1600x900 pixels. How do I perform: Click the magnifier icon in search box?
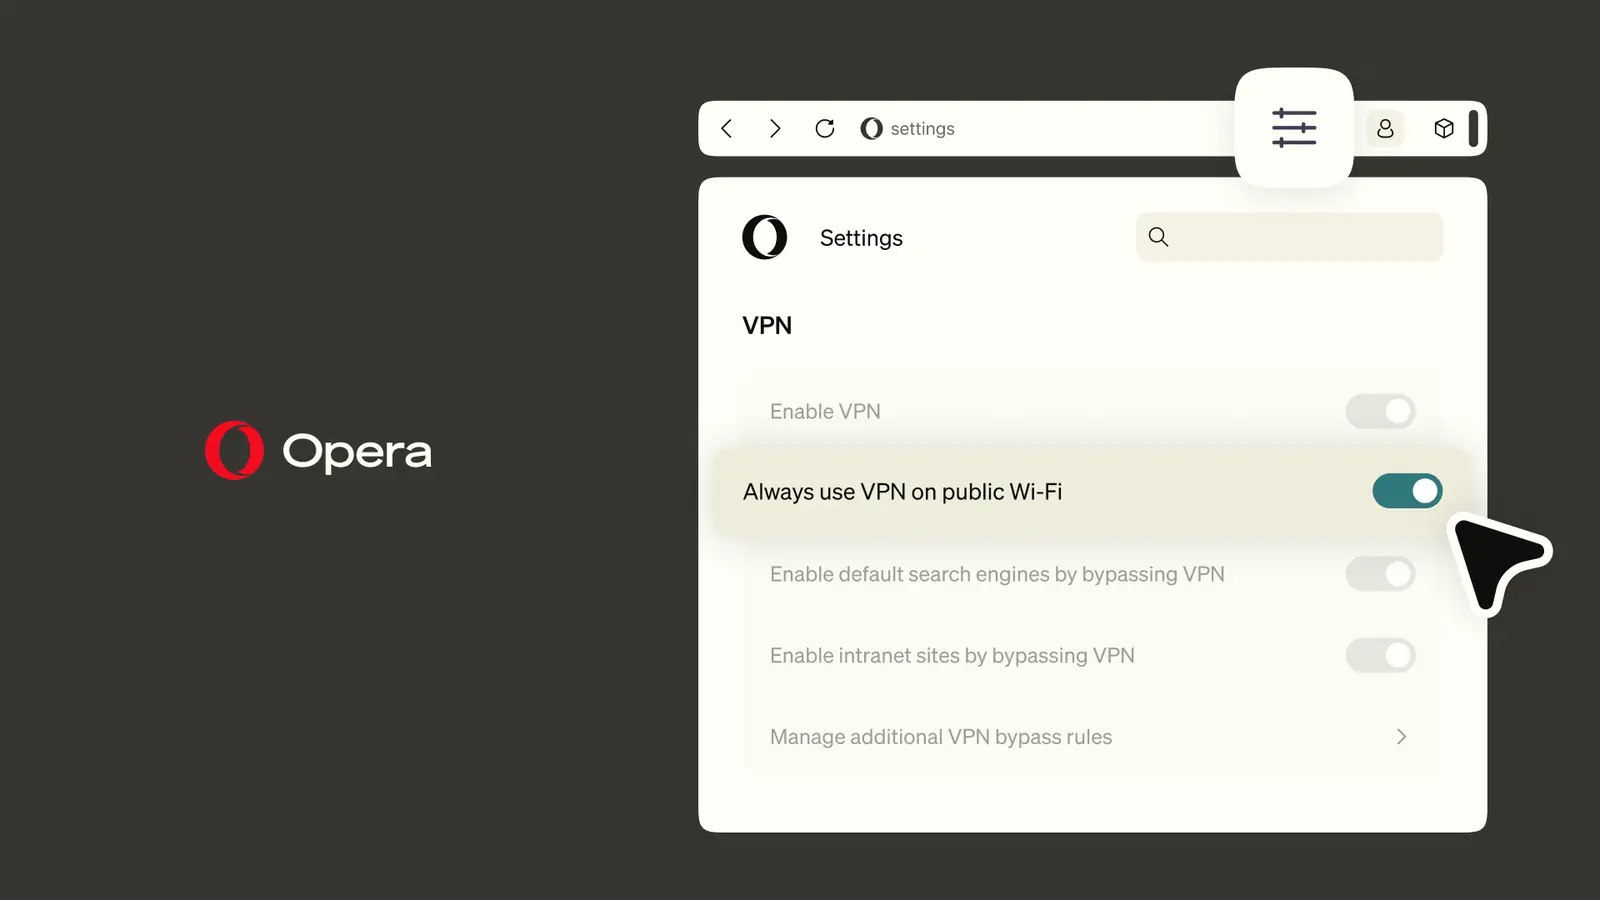pyautogui.click(x=1158, y=237)
